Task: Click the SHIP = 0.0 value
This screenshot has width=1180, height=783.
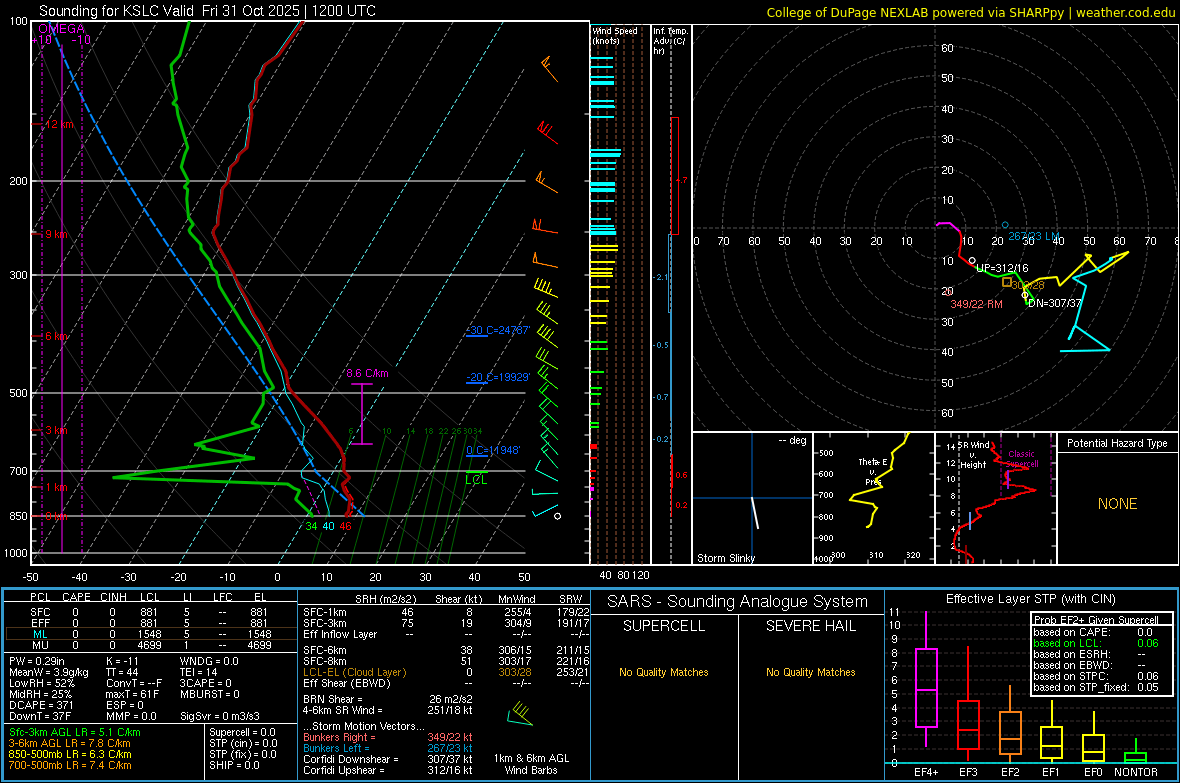Action: (234, 765)
